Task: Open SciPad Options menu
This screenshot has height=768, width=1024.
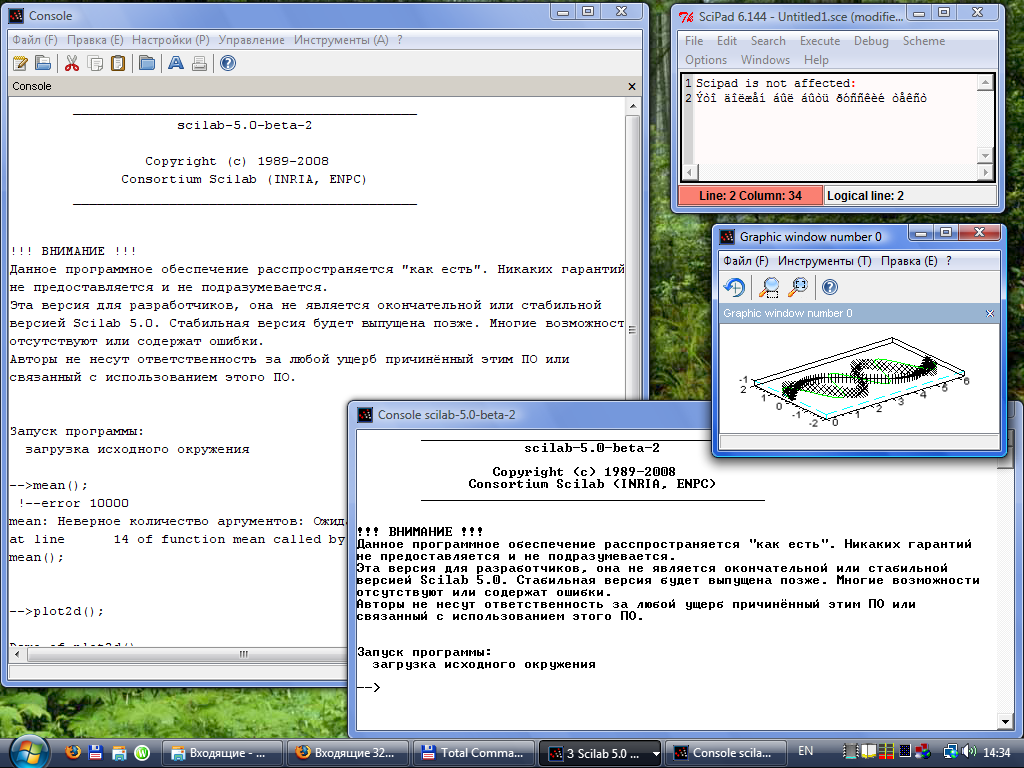Action: [706, 59]
